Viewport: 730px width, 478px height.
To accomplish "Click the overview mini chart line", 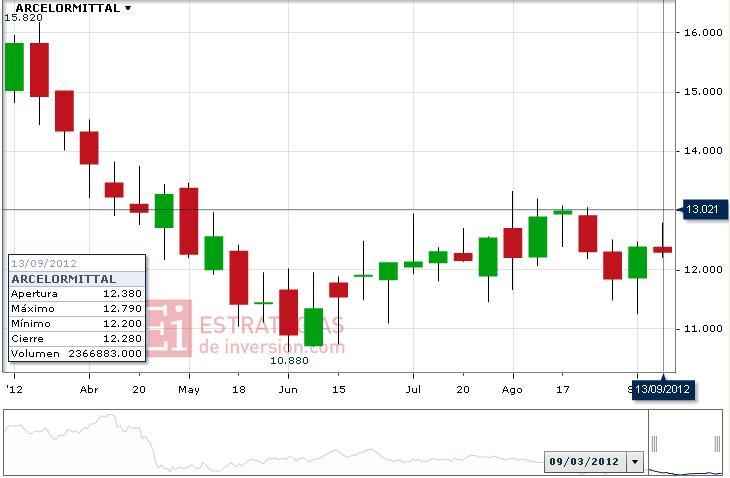I will point(326,442).
